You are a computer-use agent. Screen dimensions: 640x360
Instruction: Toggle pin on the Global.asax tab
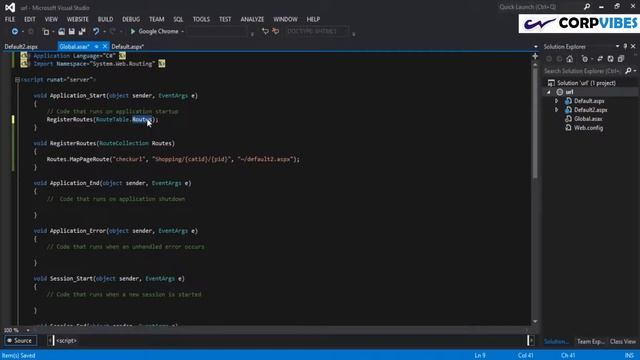coord(96,47)
